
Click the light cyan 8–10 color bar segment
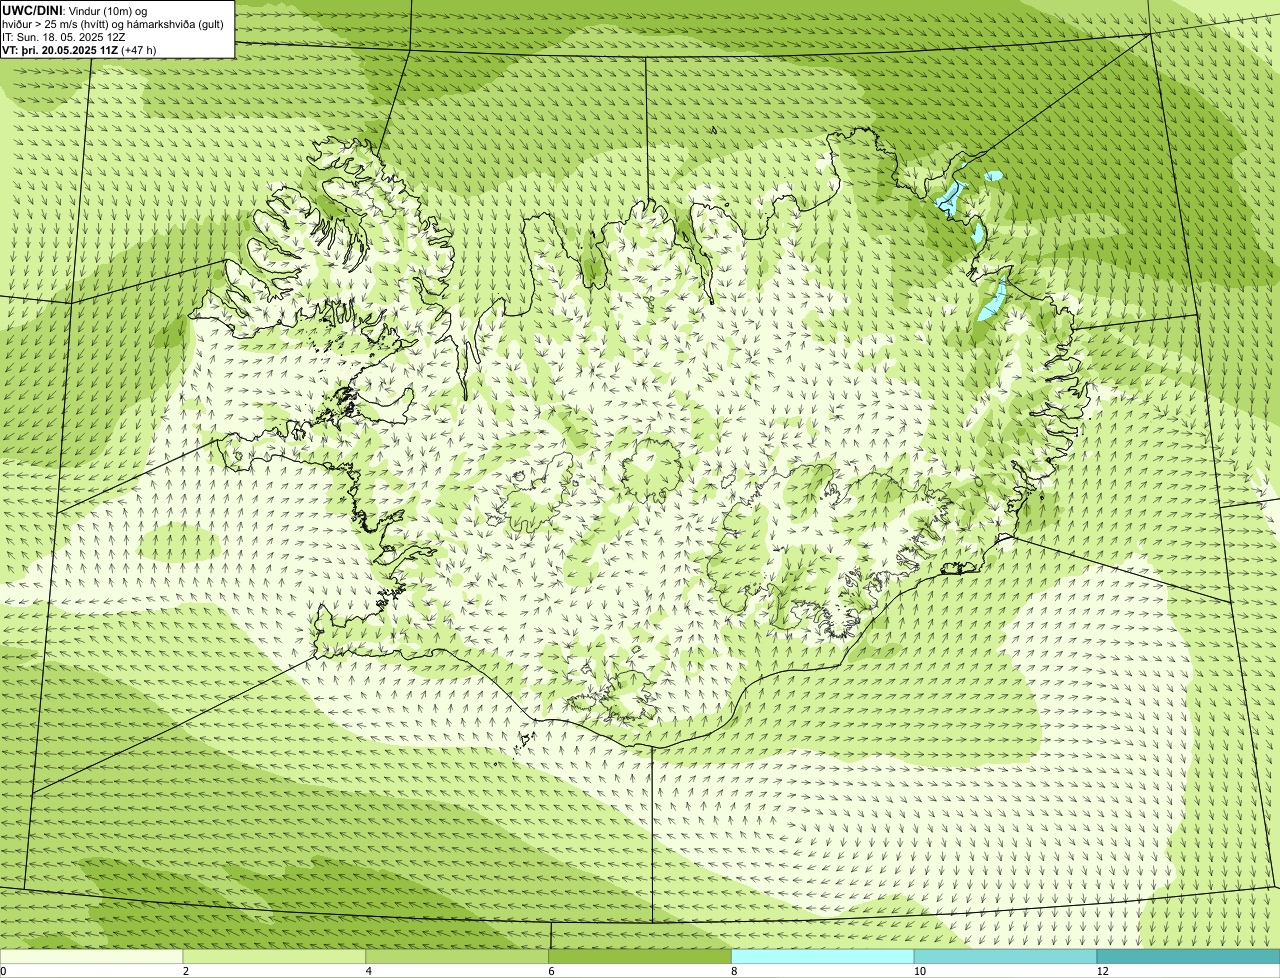pyautogui.click(x=824, y=956)
